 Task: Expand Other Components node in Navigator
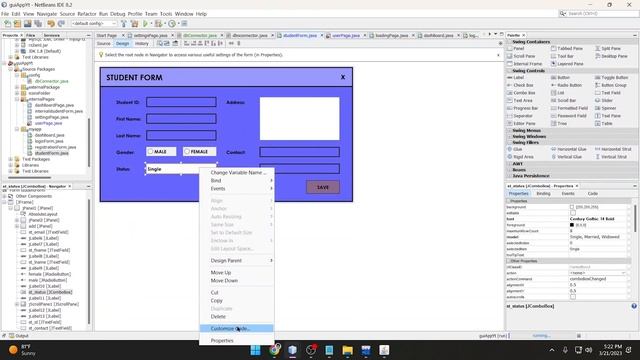point(4,196)
